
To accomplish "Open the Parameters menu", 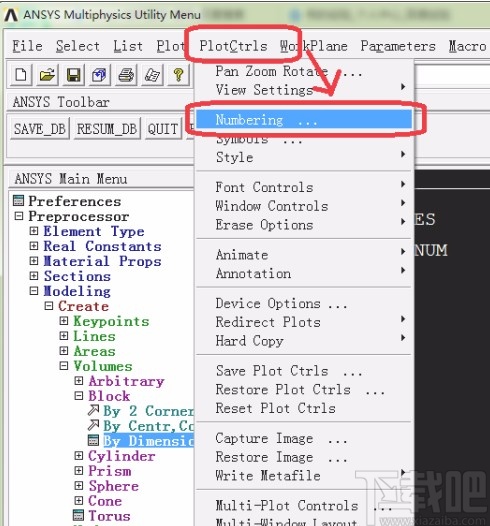I will [398, 46].
